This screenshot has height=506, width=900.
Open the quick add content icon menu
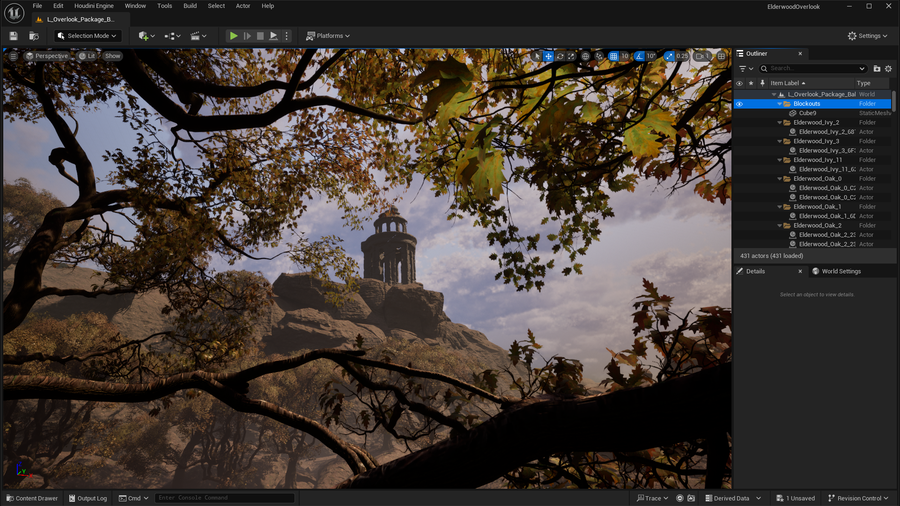click(145, 36)
